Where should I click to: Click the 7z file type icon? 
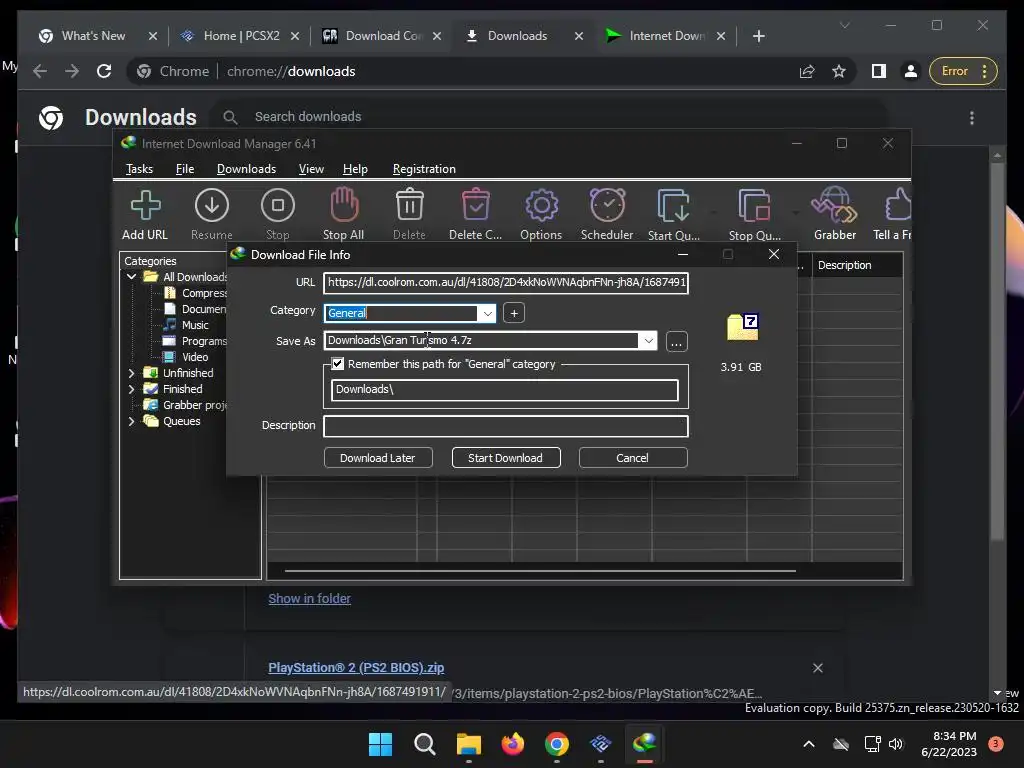click(x=743, y=327)
